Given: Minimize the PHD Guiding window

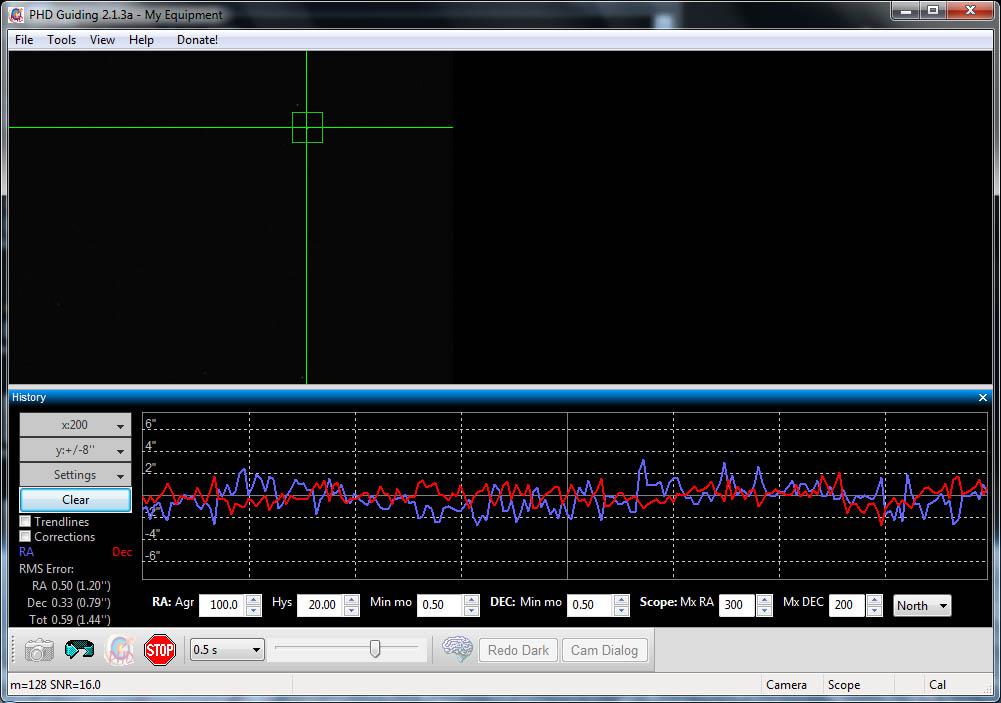Looking at the screenshot, I should [905, 11].
